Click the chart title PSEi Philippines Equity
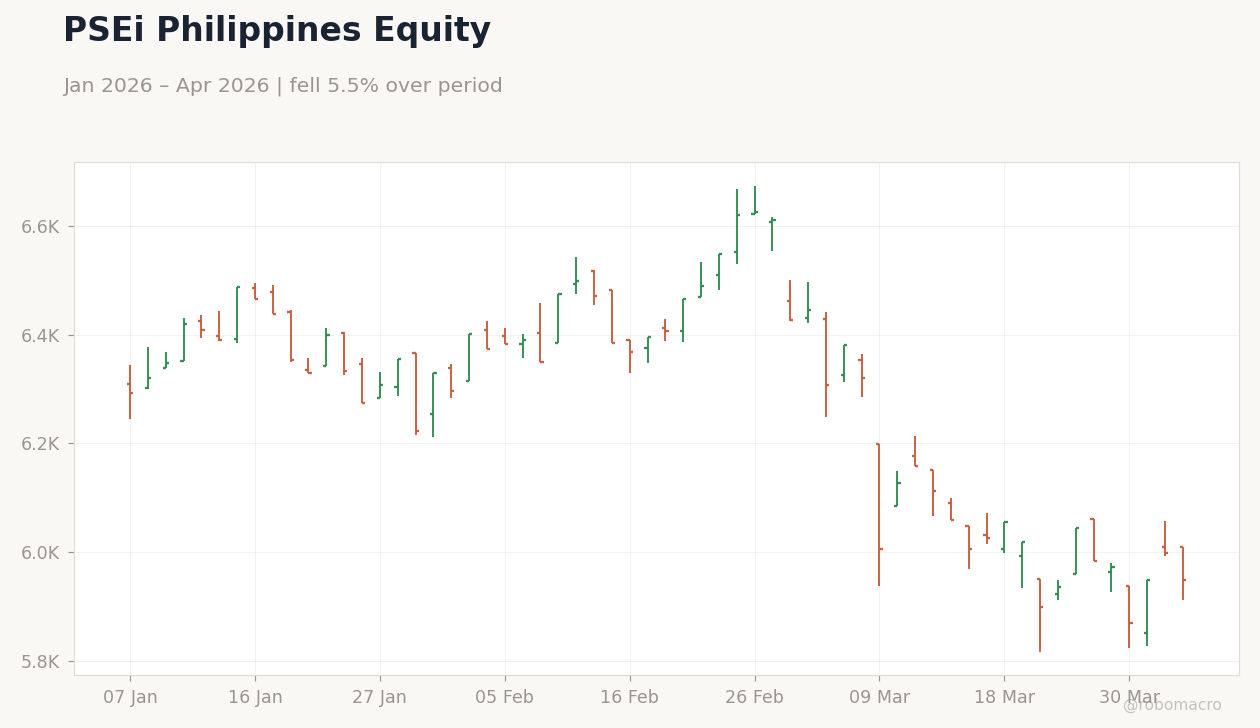 click(x=277, y=31)
